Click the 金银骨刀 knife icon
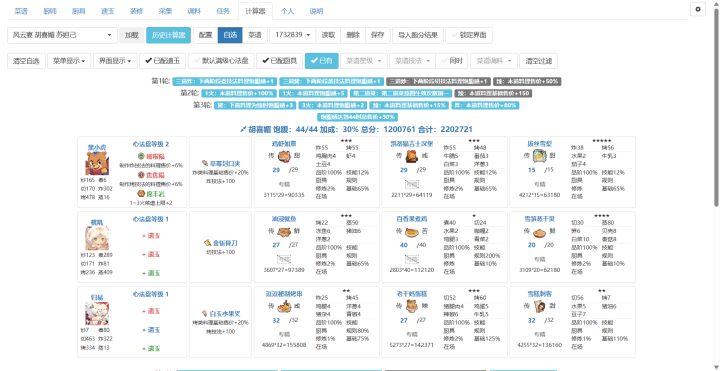This screenshot has width=720, height=371. (208, 242)
